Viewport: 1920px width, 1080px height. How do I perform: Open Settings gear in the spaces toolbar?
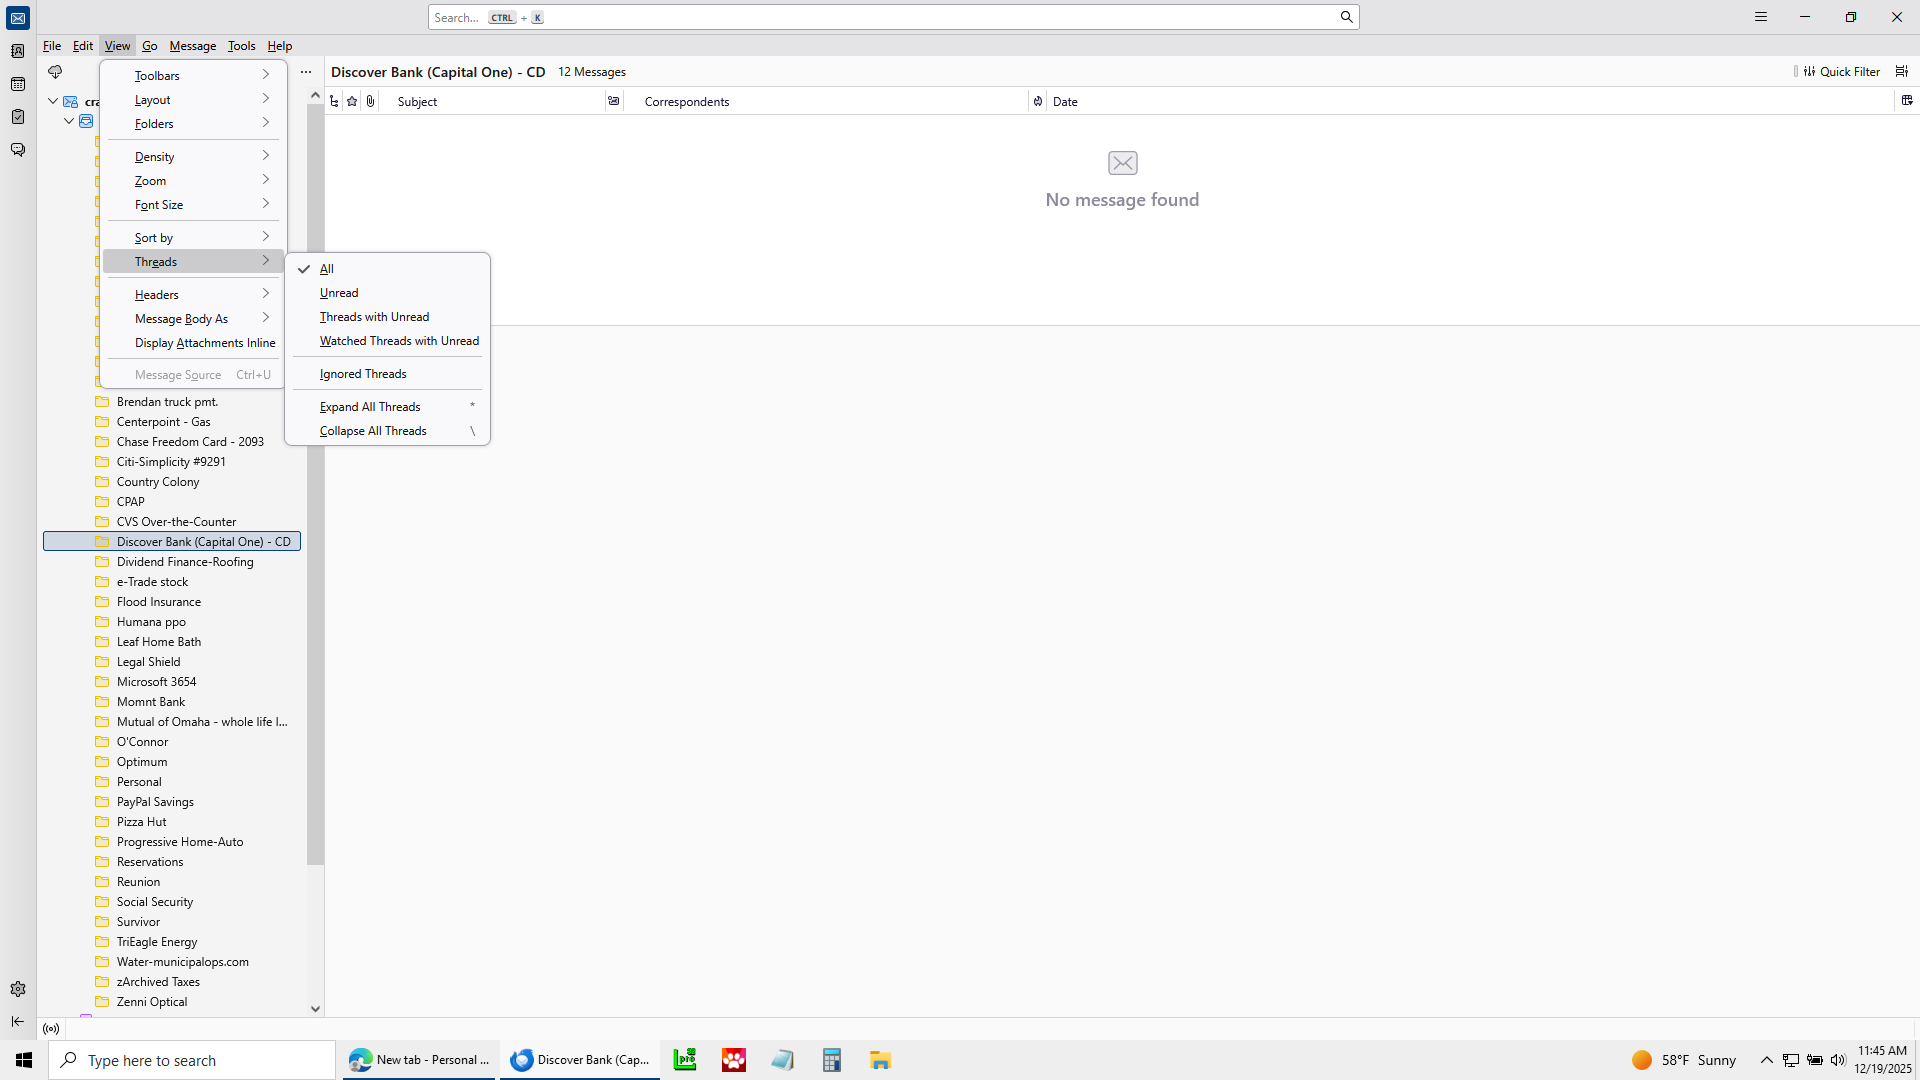tap(18, 989)
